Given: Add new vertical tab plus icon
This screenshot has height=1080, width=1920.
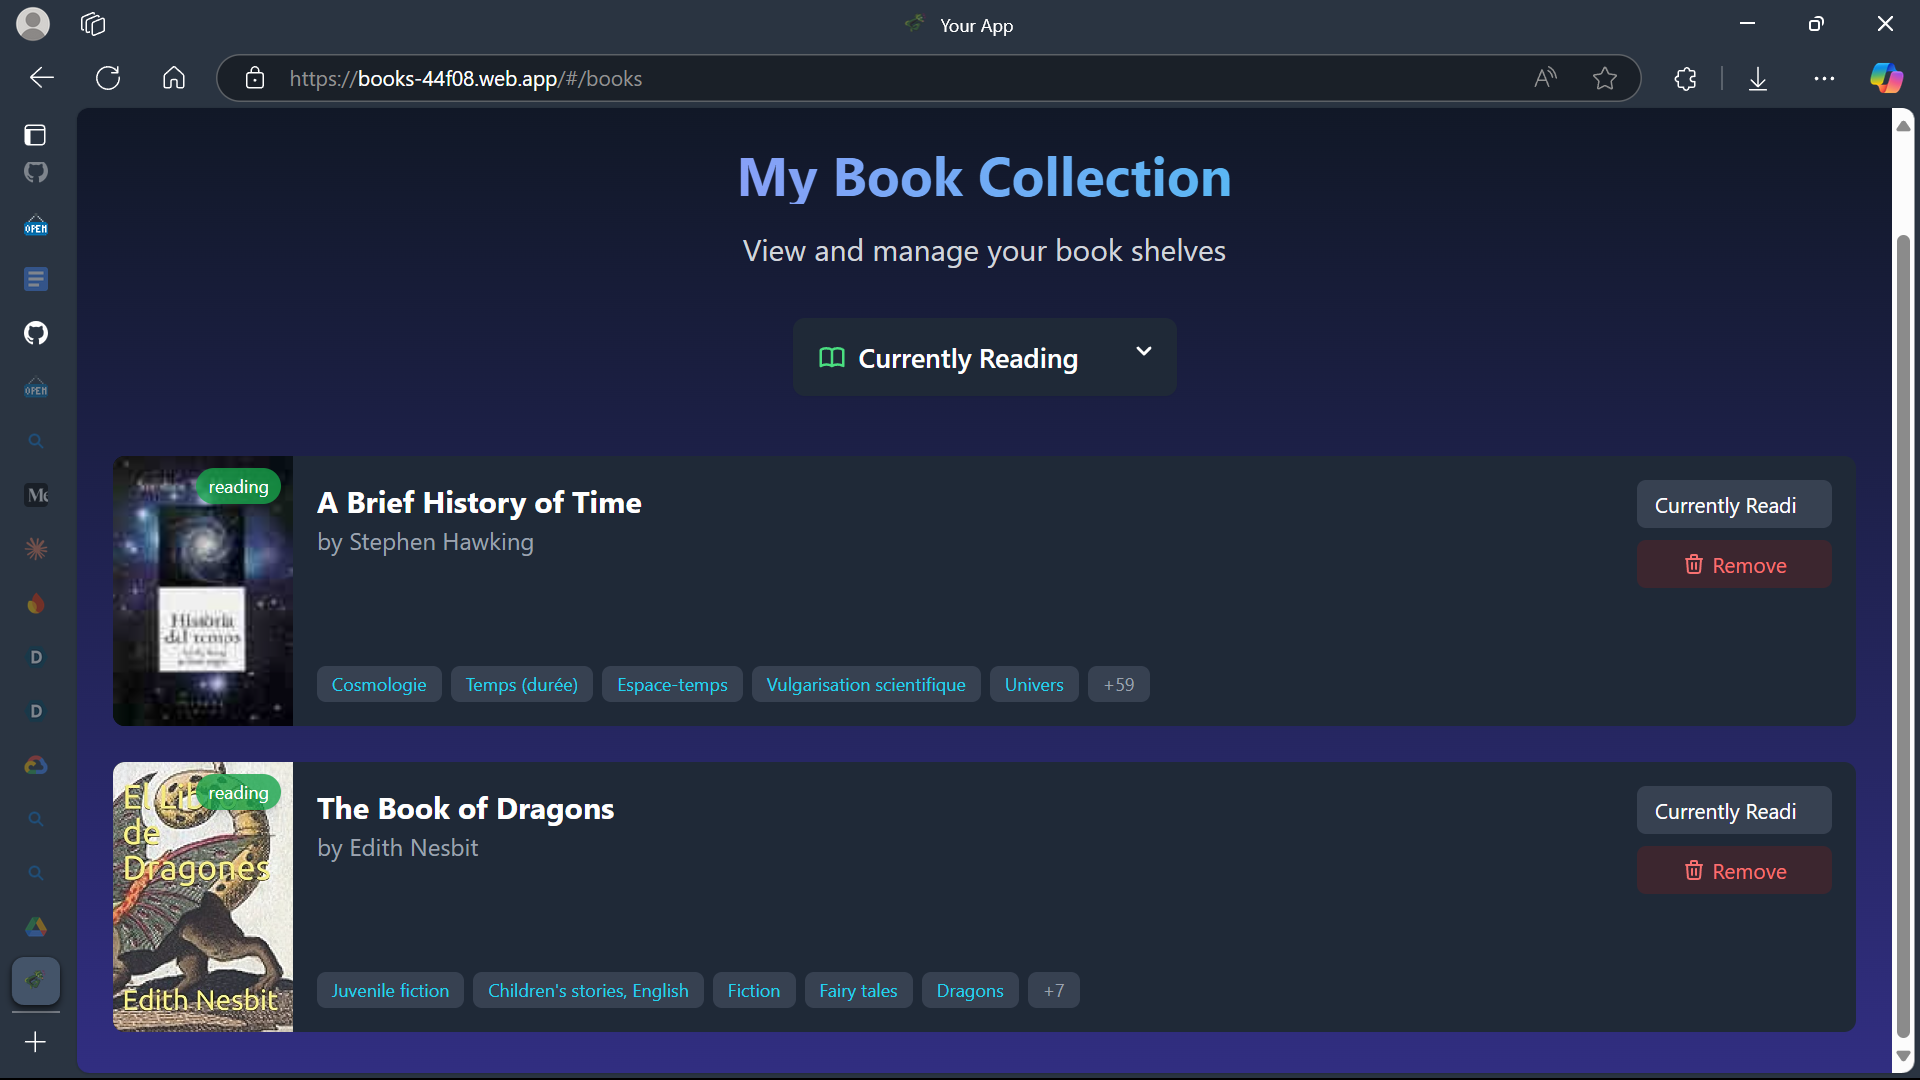Looking at the screenshot, I should coord(35,1042).
